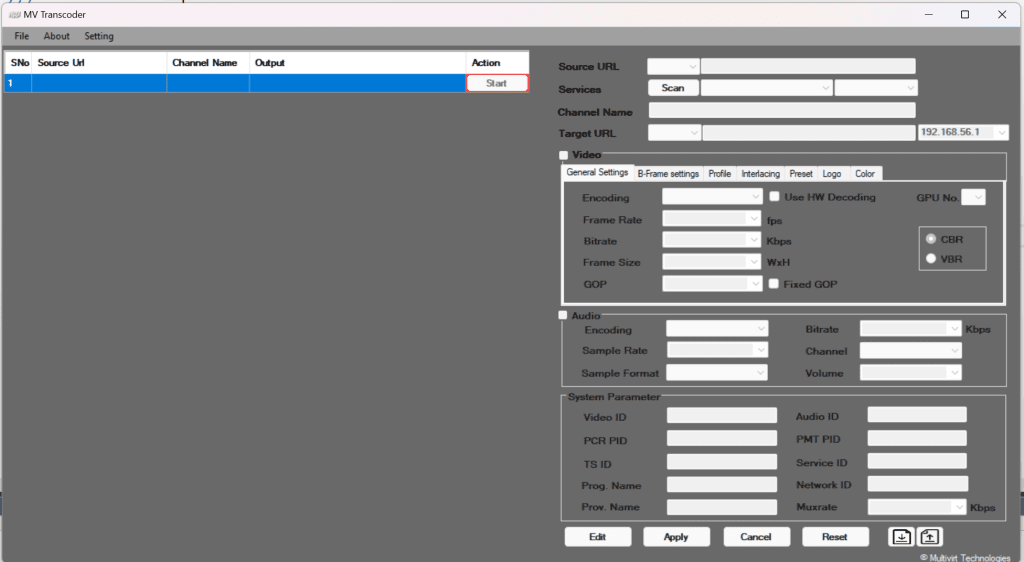Switch to the B-Frame settings tab
This screenshot has height=562, width=1024.
point(668,174)
